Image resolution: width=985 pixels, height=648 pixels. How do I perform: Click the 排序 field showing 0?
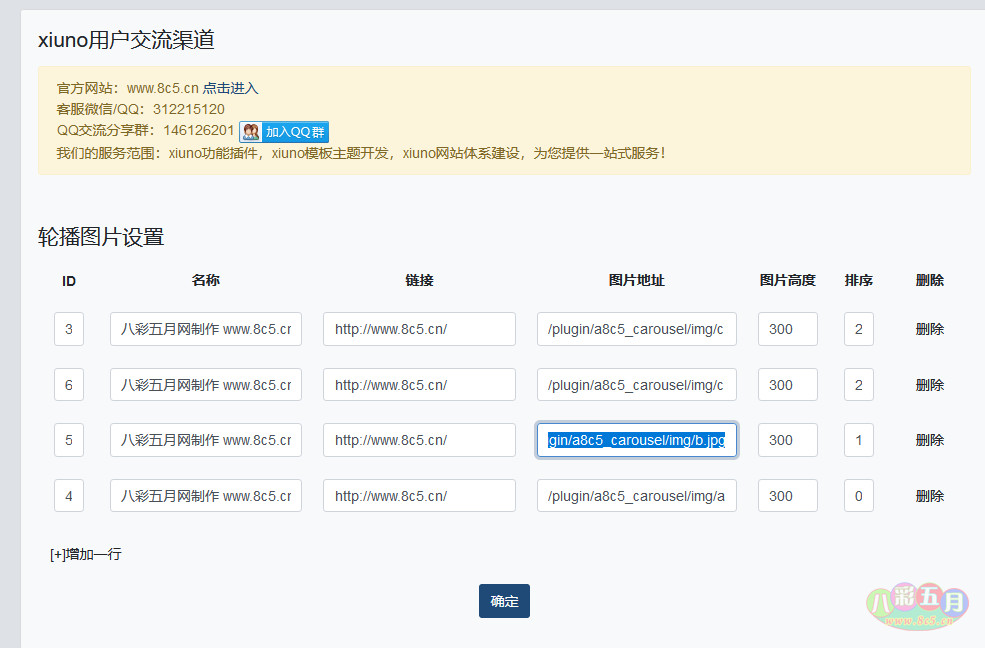(859, 496)
